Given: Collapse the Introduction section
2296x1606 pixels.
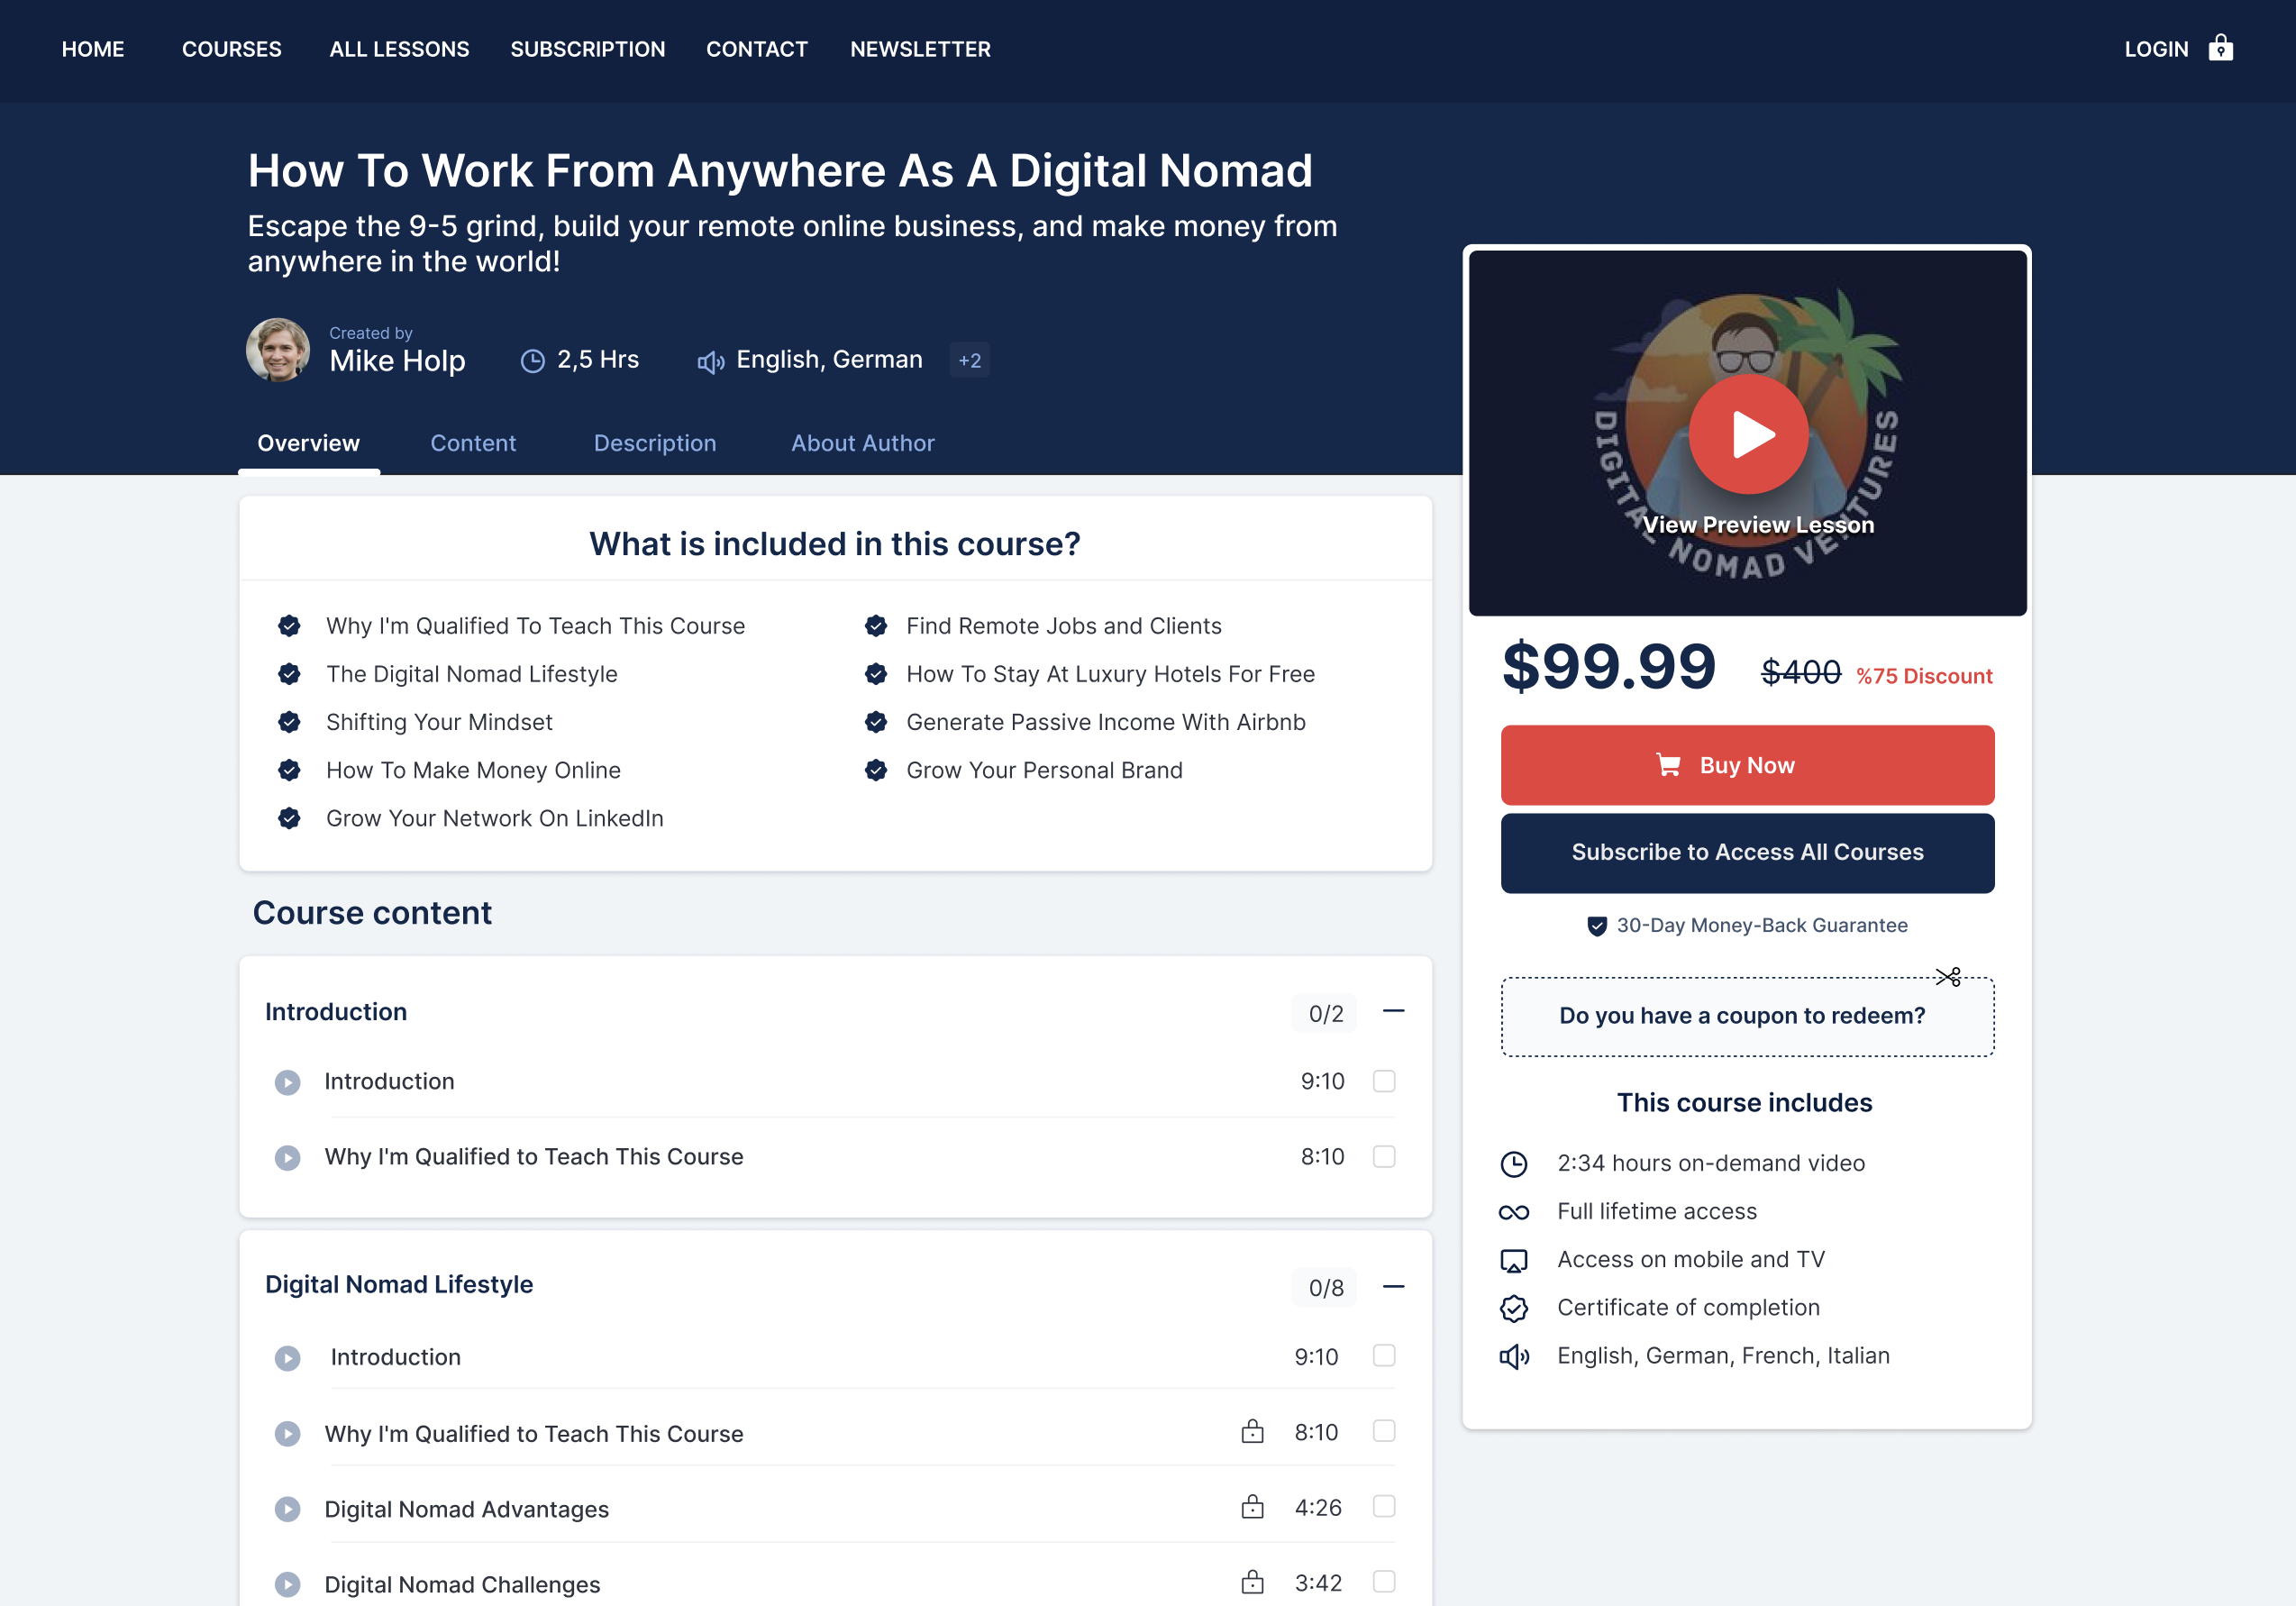Looking at the screenshot, I should (x=1393, y=1011).
